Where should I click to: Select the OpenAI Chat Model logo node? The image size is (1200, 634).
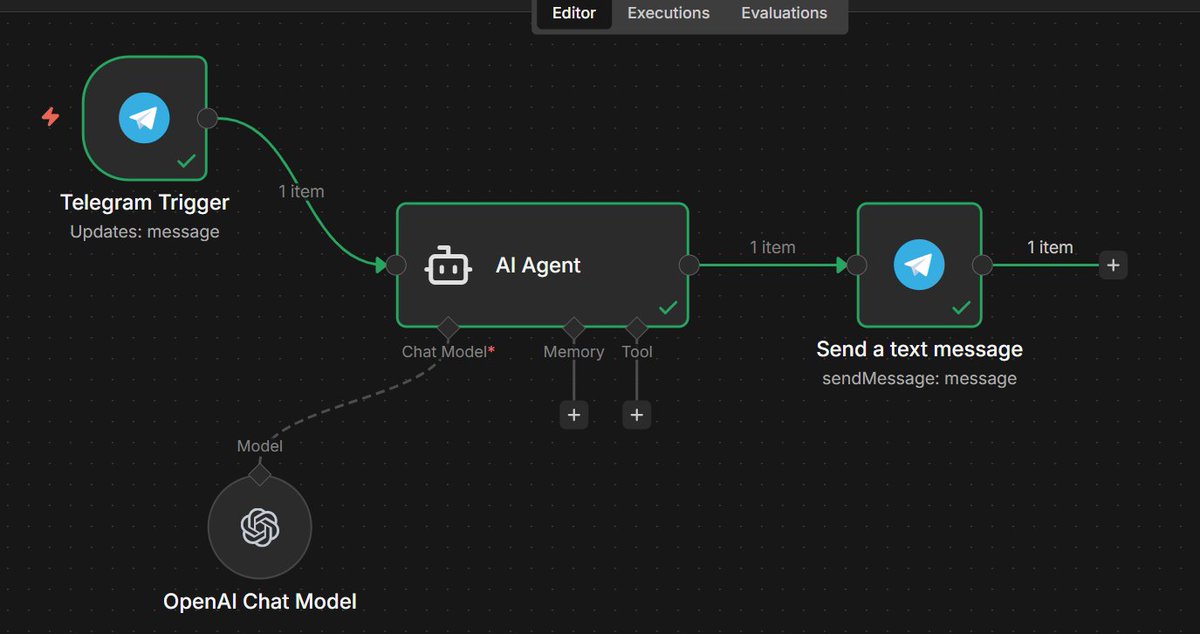click(x=260, y=527)
